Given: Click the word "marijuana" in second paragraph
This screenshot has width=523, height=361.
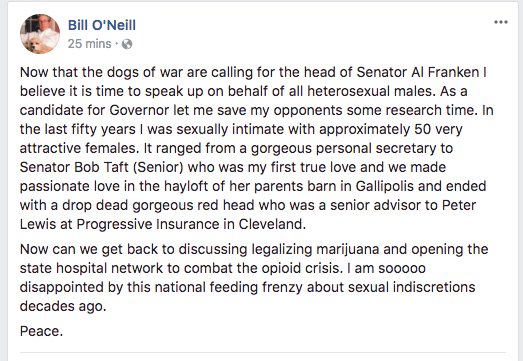Looking at the screenshot, I should coord(348,249).
